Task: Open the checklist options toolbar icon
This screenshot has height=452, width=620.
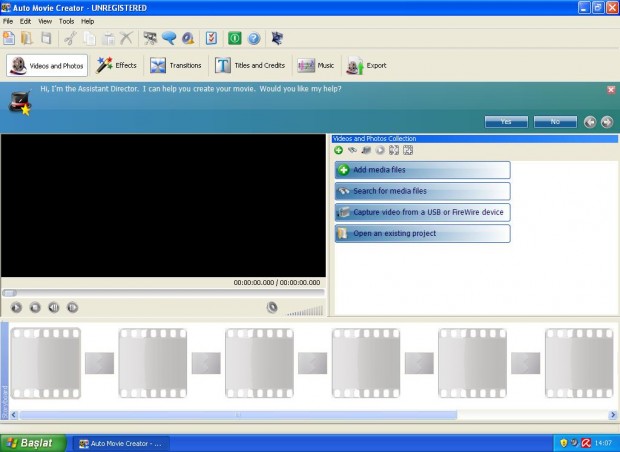Action: tap(212, 38)
